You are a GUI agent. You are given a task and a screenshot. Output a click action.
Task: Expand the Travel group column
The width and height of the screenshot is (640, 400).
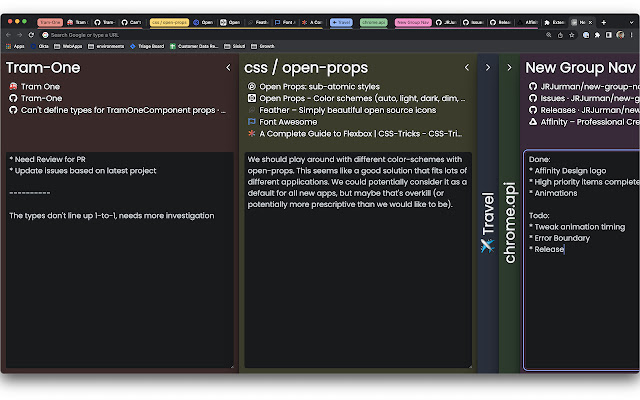[x=487, y=68]
